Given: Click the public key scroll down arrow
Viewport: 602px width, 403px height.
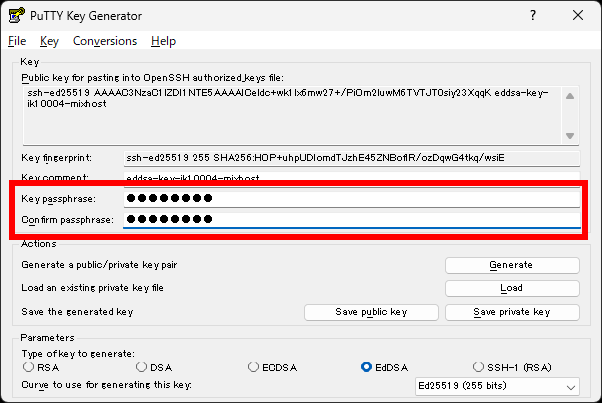Looking at the screenshot, I should click(x=570, y=136).
